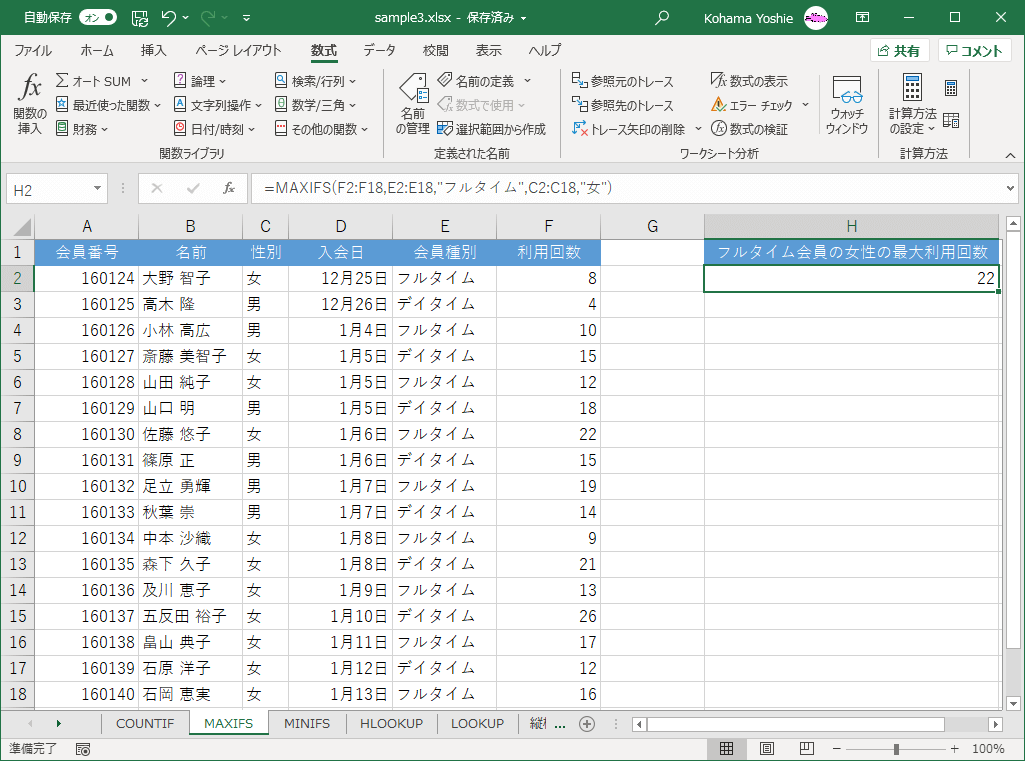
Task: Switch to Page Break Preview in status bar
Action: pyautogui.click(x=807, y=749)
